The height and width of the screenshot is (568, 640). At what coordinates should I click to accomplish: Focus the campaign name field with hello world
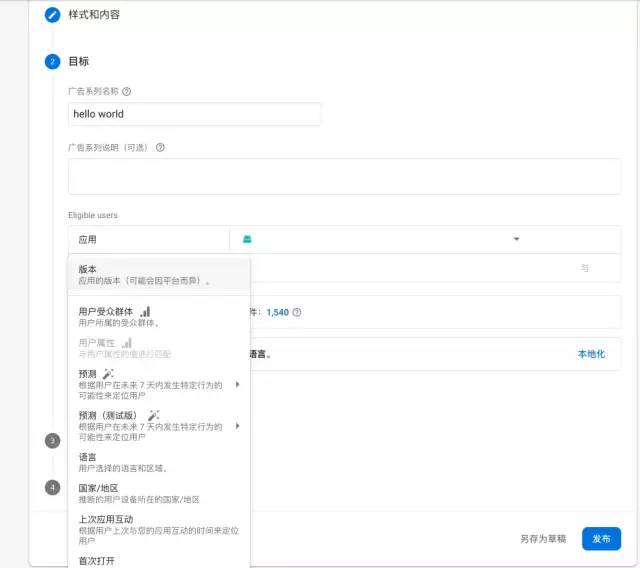click(194, 114)
